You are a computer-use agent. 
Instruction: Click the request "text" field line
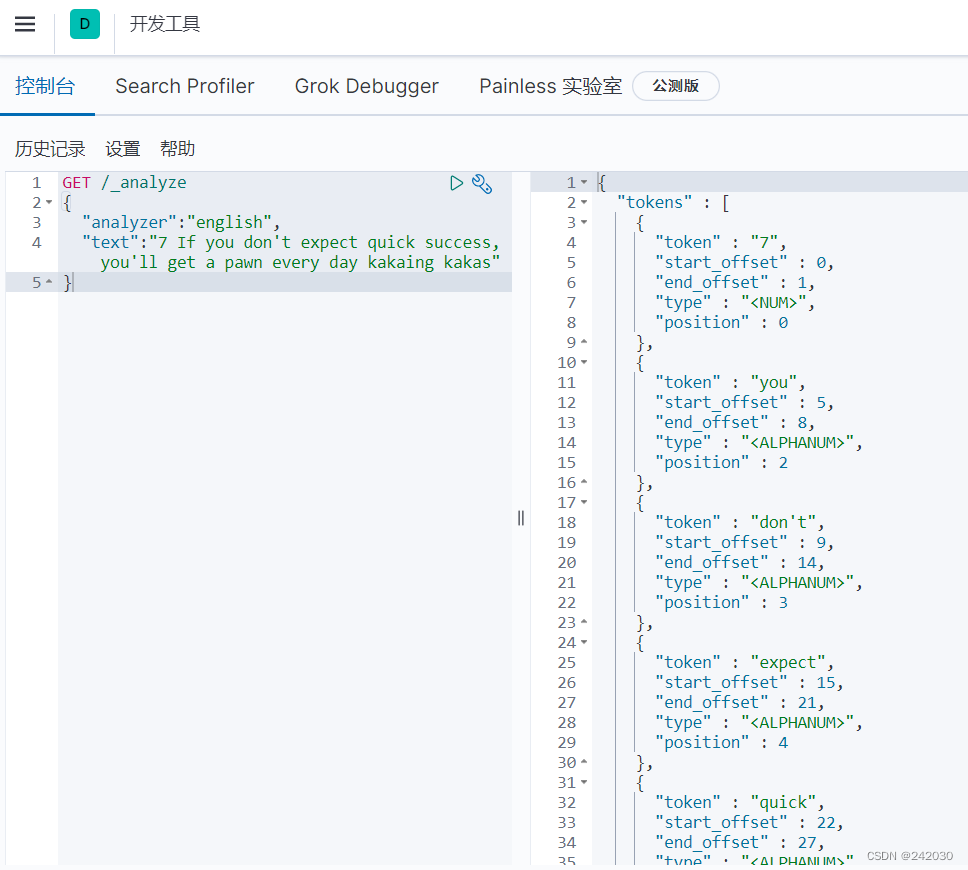[291, 252]
